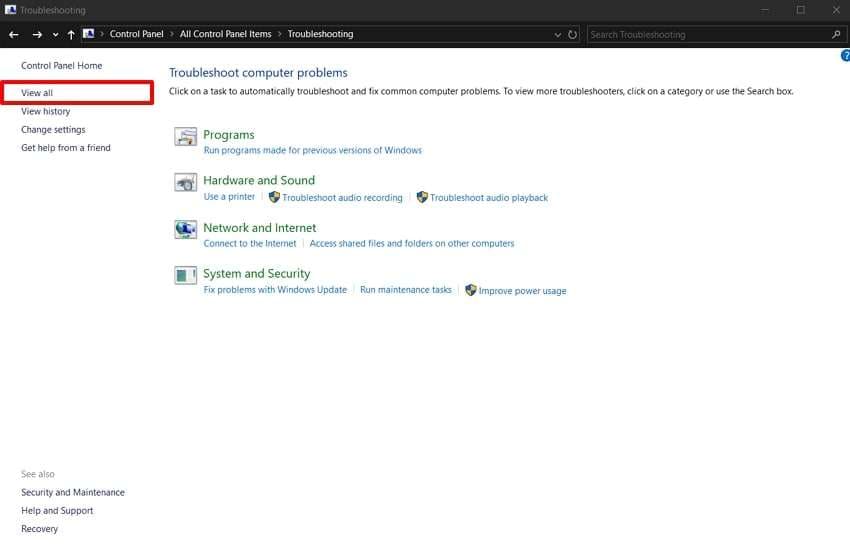Click the Network and Internet category icon
Viewport: 850px width, 546px height.
(x=185, y=229)
